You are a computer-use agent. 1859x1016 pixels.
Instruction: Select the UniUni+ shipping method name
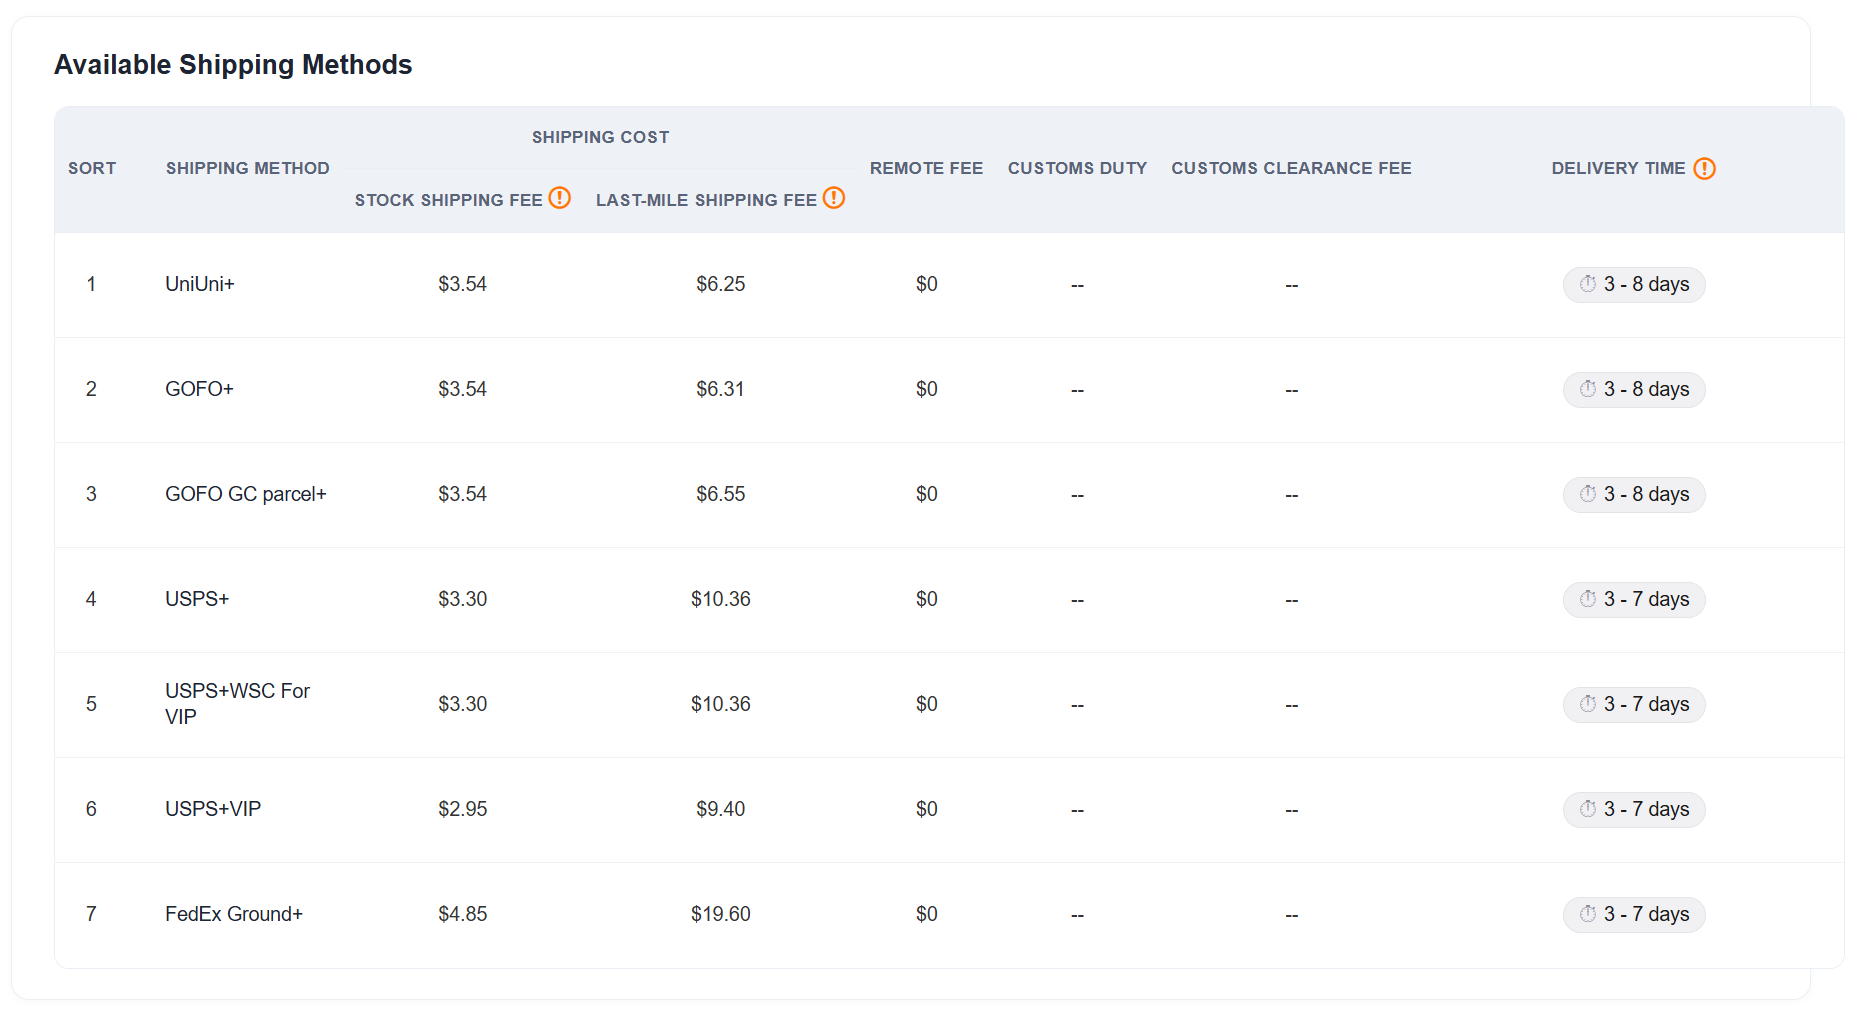click(x=200, y=284)
